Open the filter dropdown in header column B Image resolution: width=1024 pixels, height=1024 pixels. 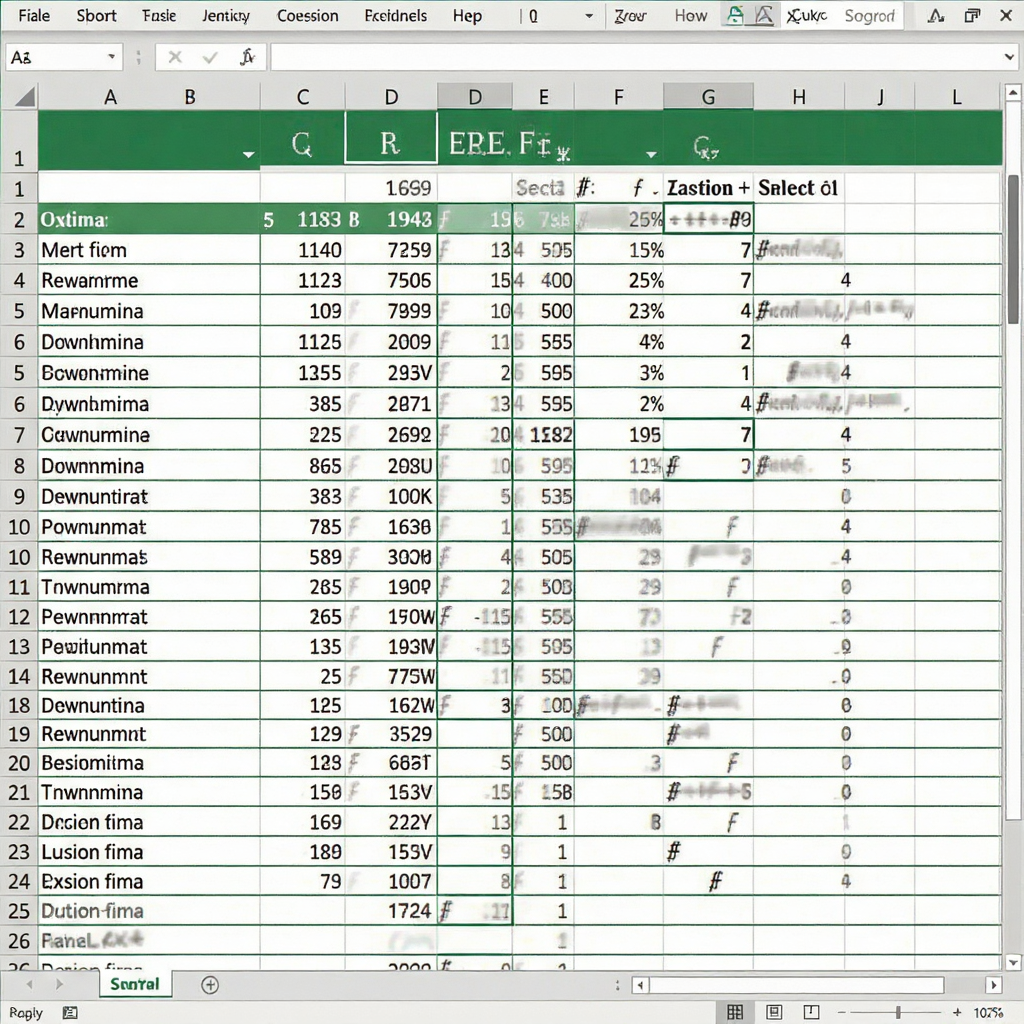(248, 155)
